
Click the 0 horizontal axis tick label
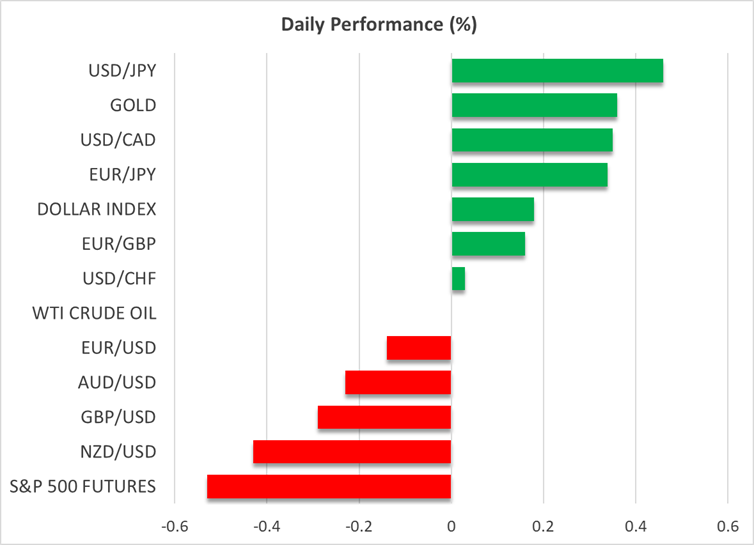[451, 526]
